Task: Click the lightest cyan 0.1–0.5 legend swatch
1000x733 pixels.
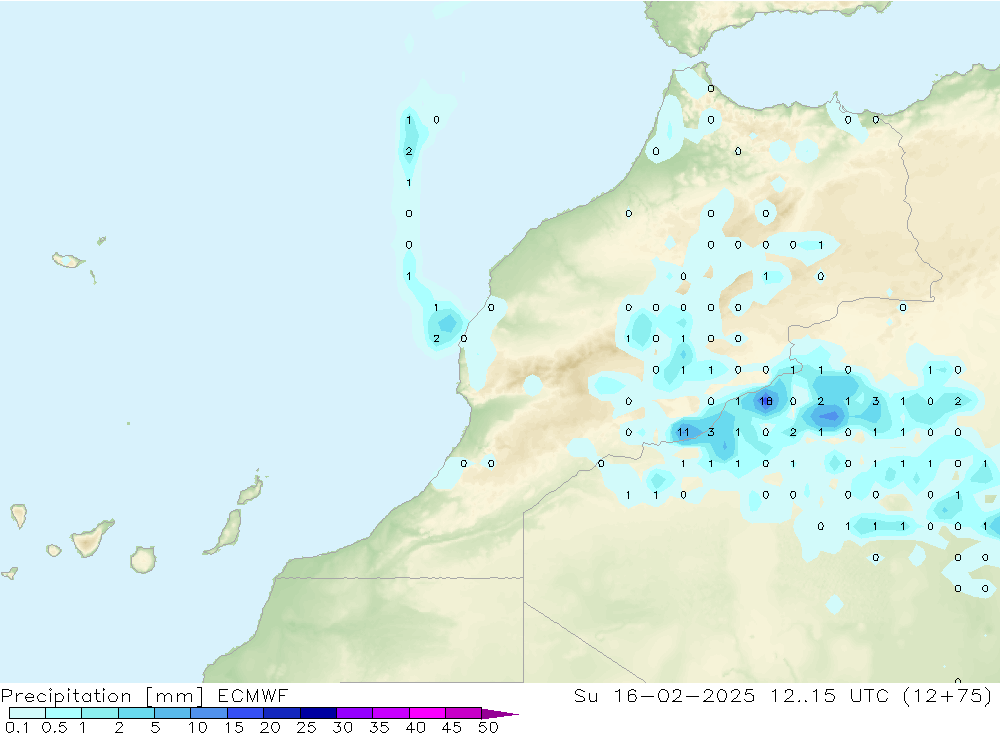Action: click(27, 713)
